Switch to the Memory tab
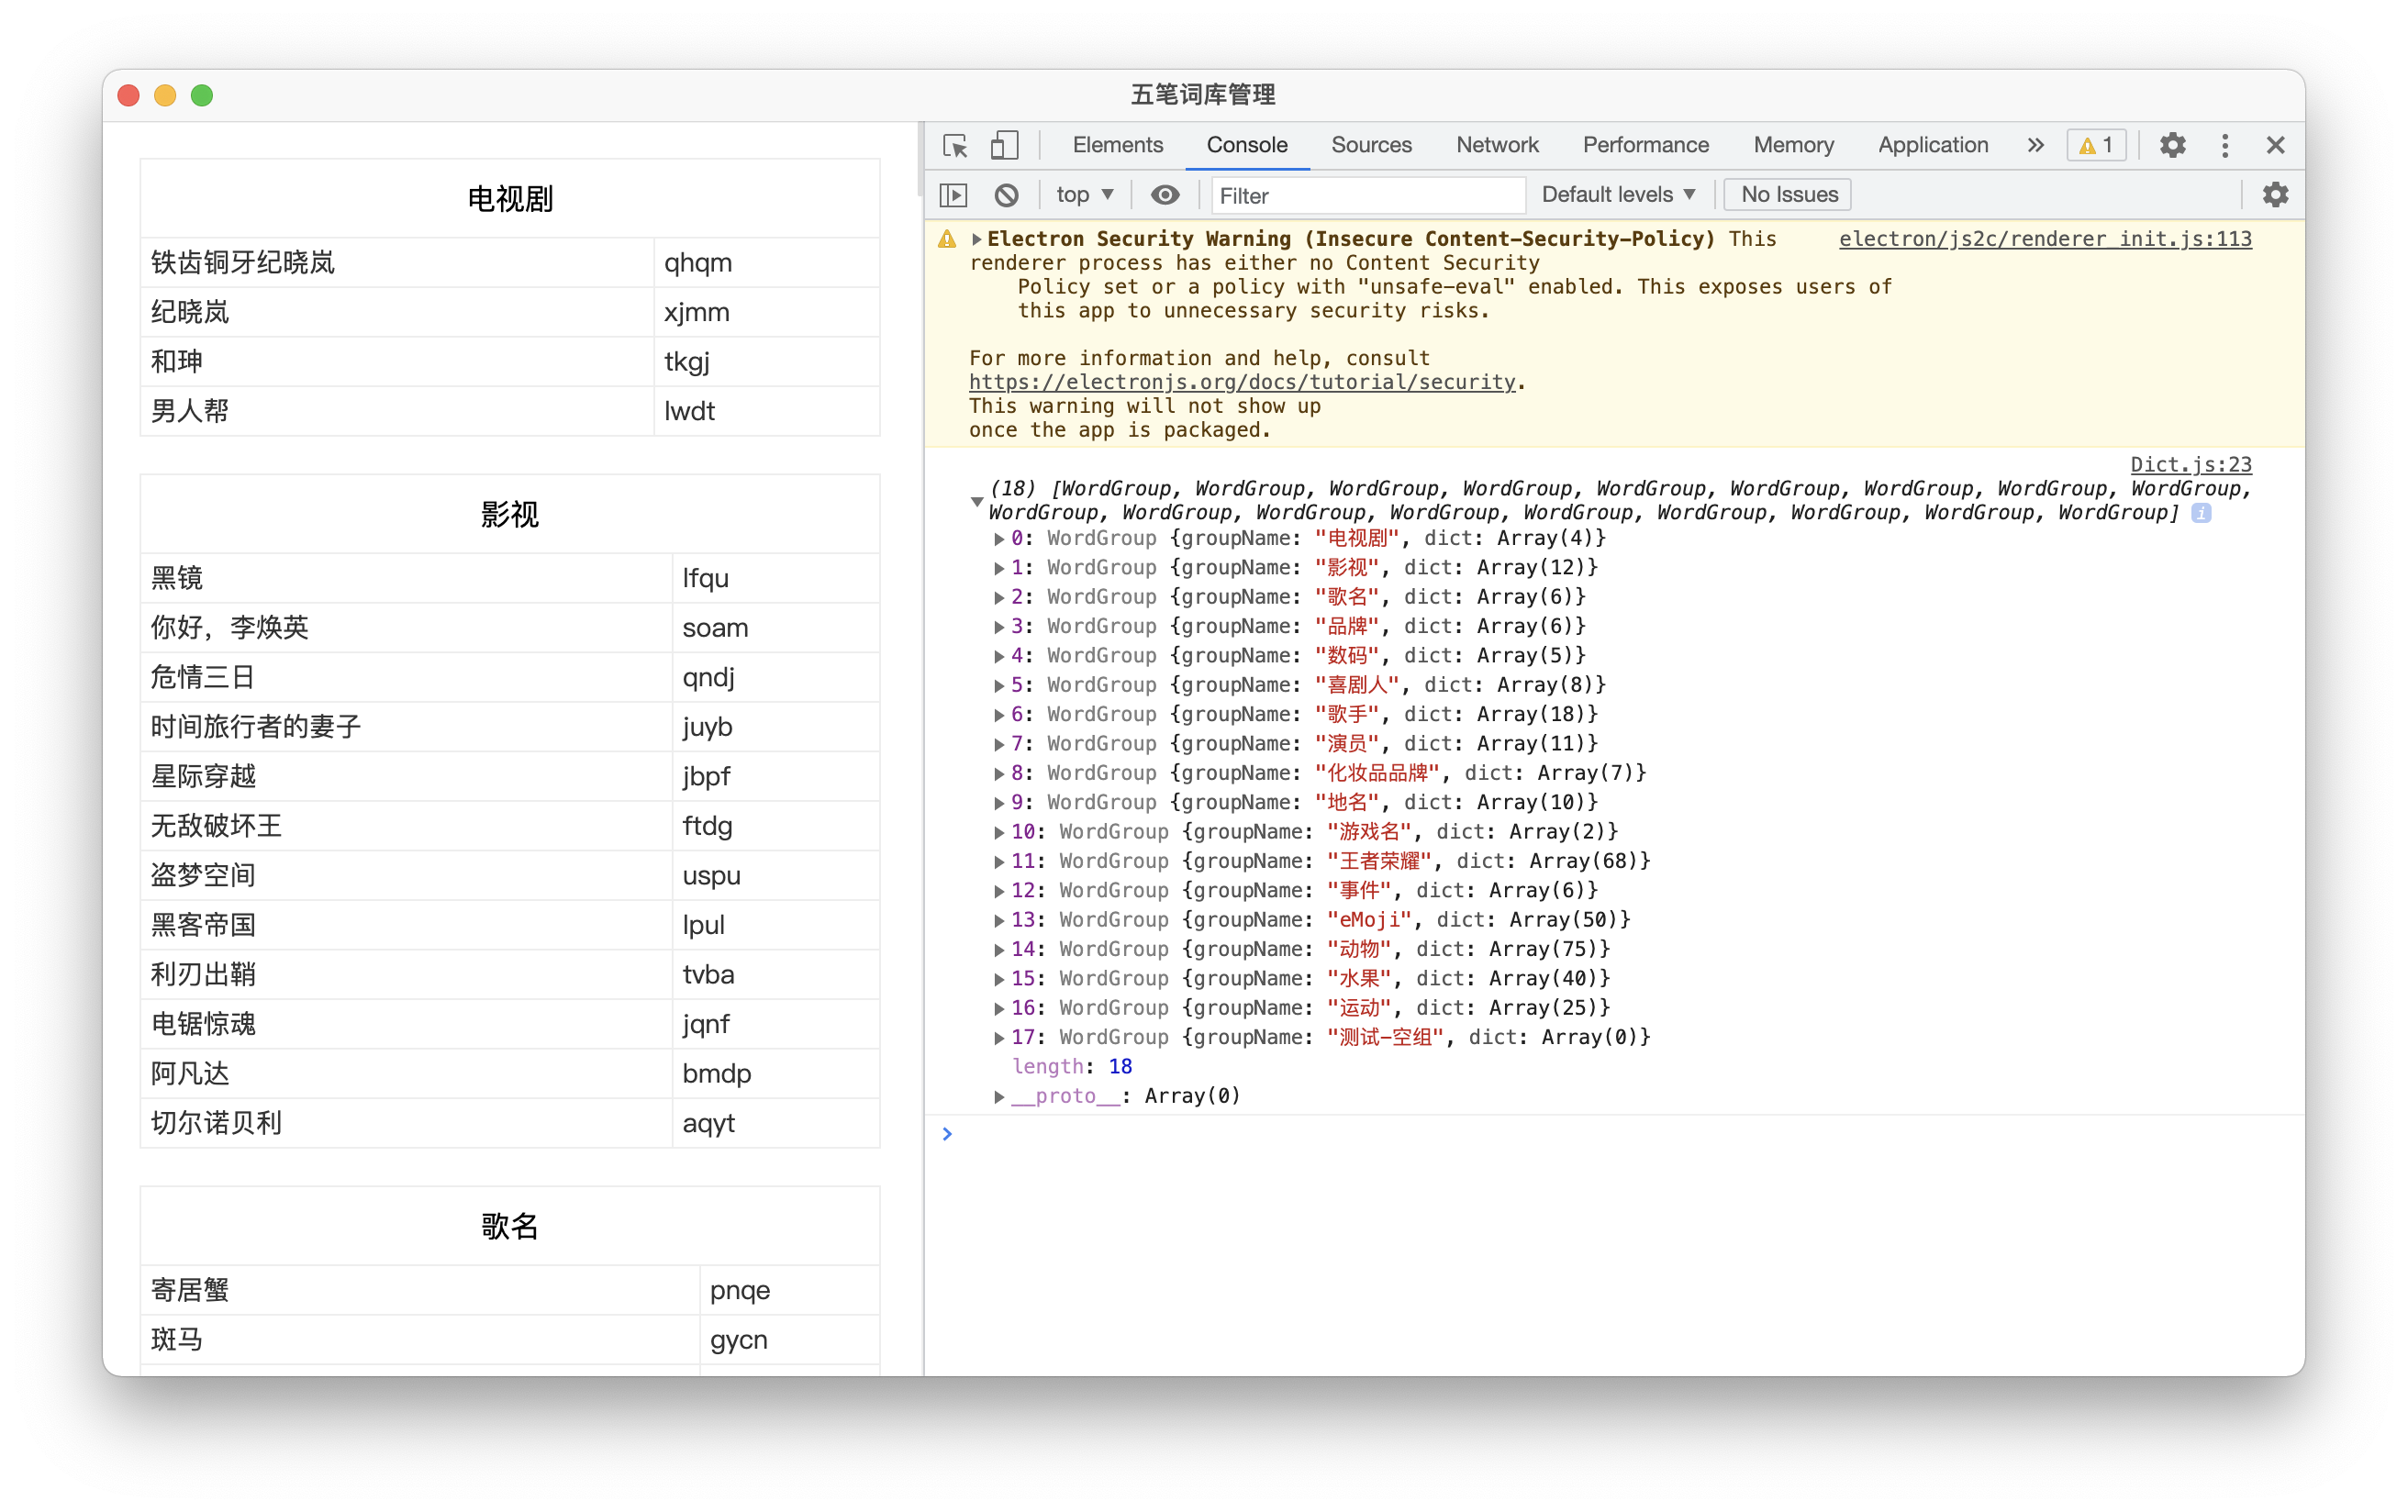This screenshot has height=1512, width=2408. 1792,145
